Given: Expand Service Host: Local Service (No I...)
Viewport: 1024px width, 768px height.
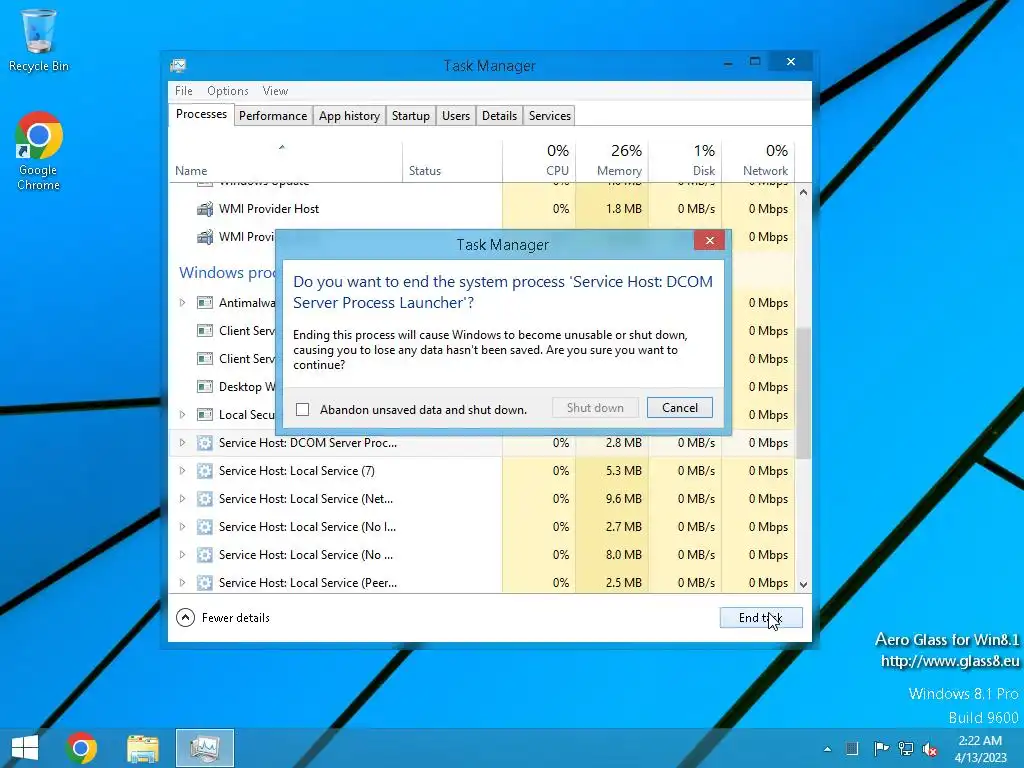Looking at the screenshot, I should click(182, 527).
